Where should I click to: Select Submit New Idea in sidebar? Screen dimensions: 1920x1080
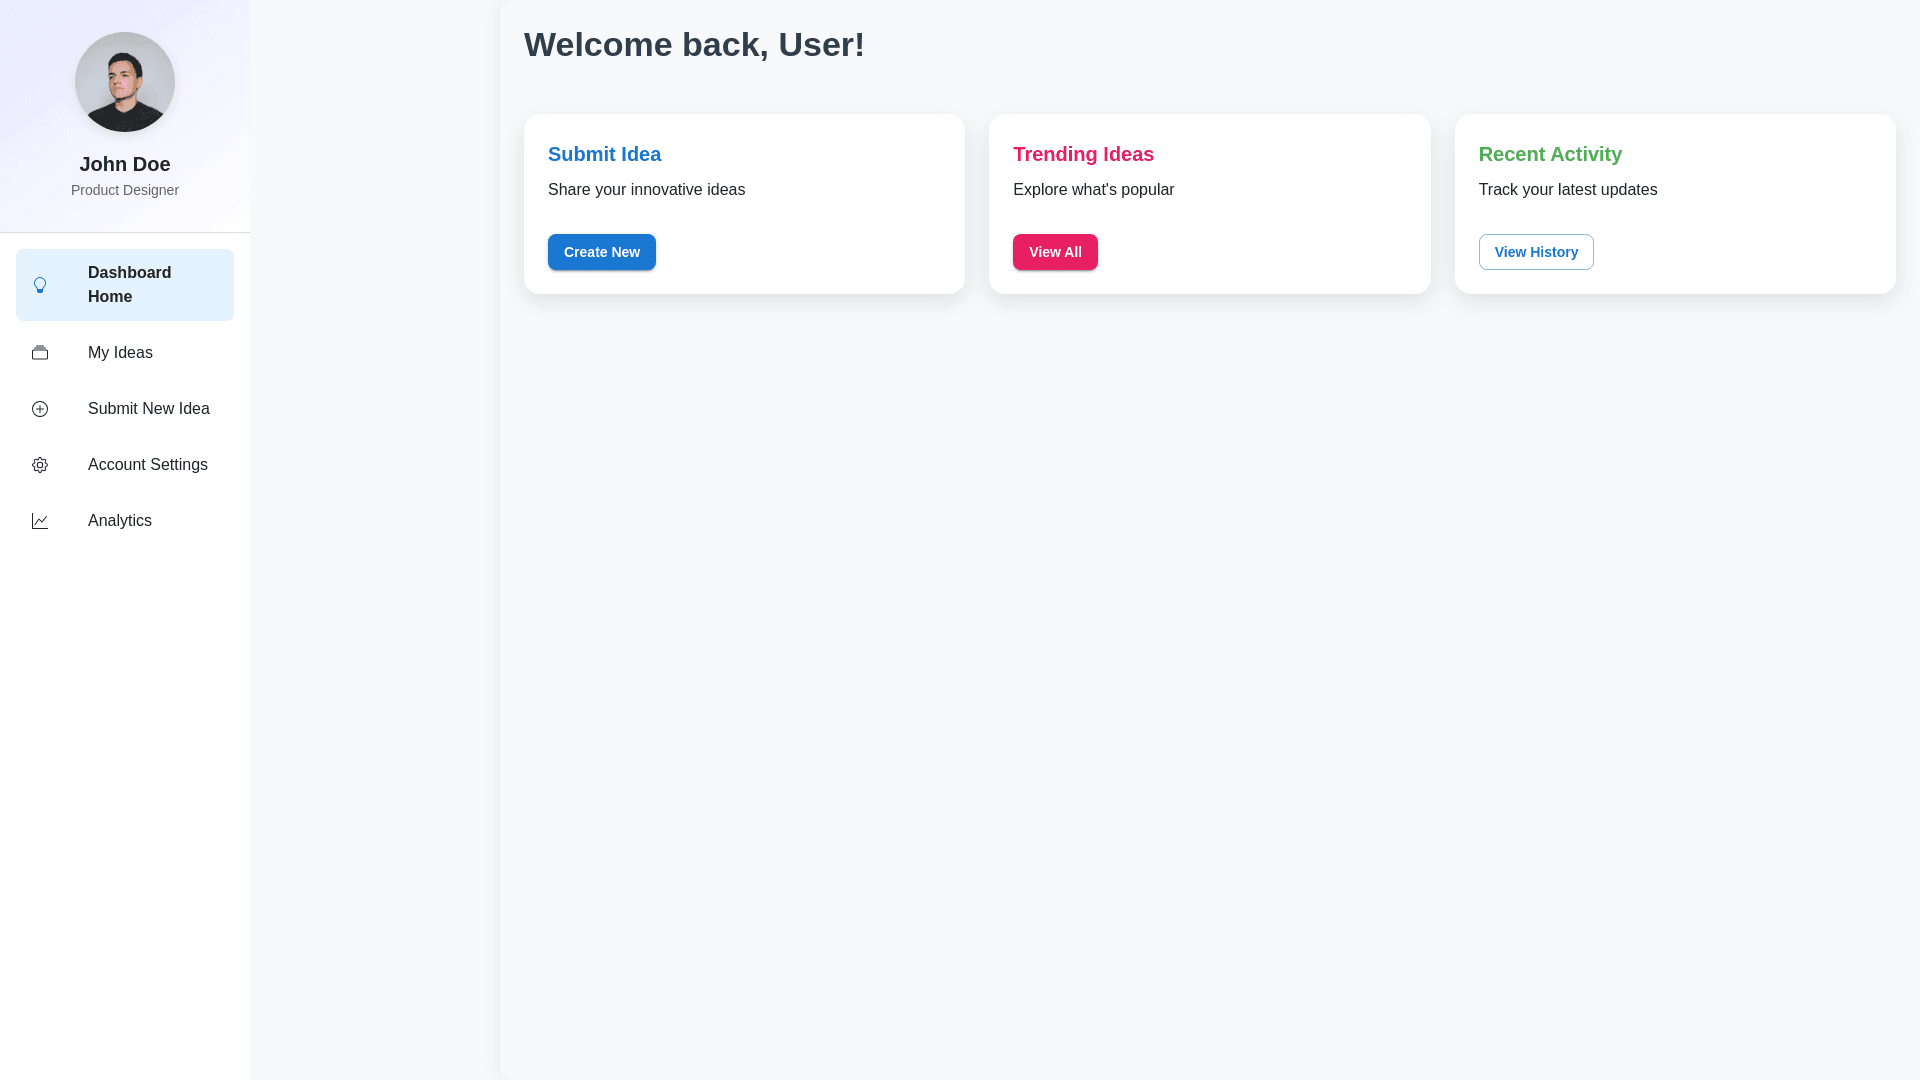[148, 409]
